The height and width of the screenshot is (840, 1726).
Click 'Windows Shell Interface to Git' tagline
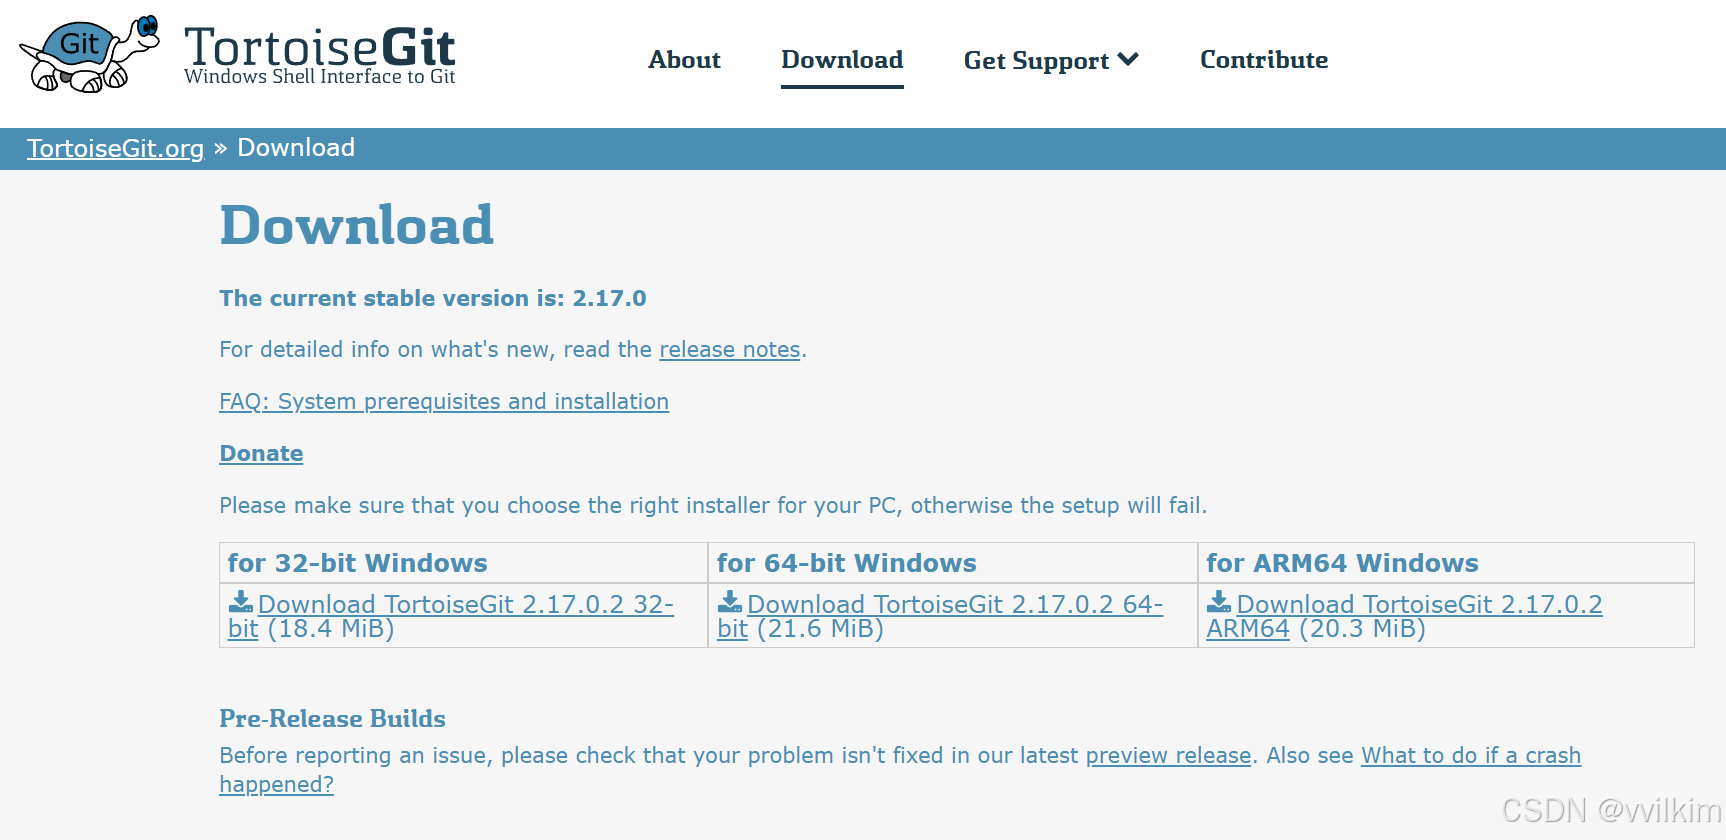(x=320, y=77)
